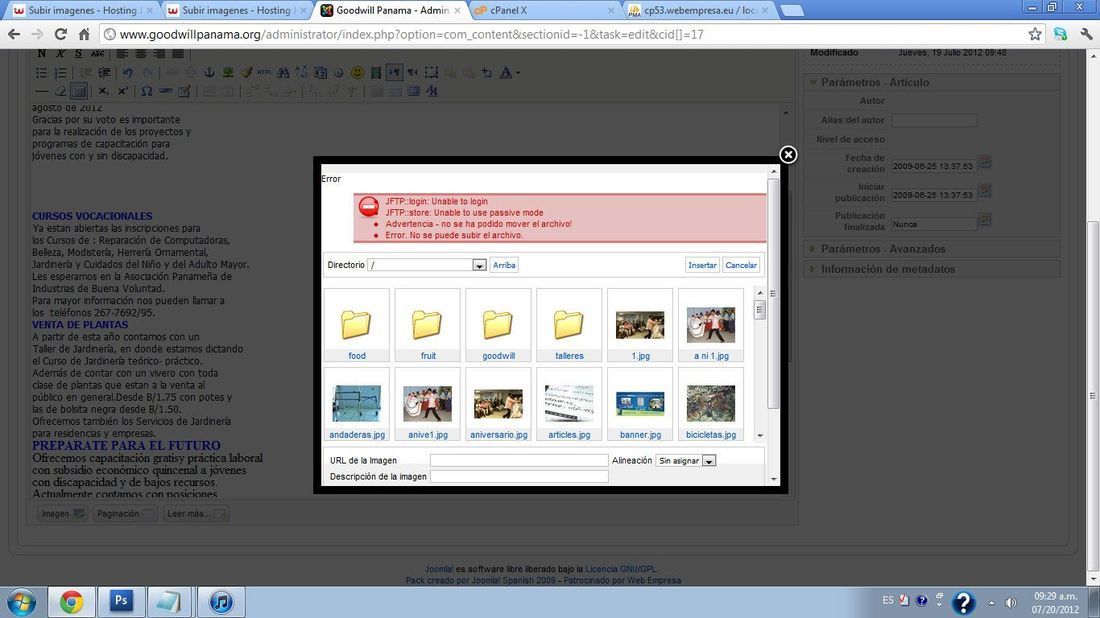Open the Directorio dropdown in image manager
The width and height of the screenshot is (1100, 618).
pyautogui.click(x=479, y=265)
